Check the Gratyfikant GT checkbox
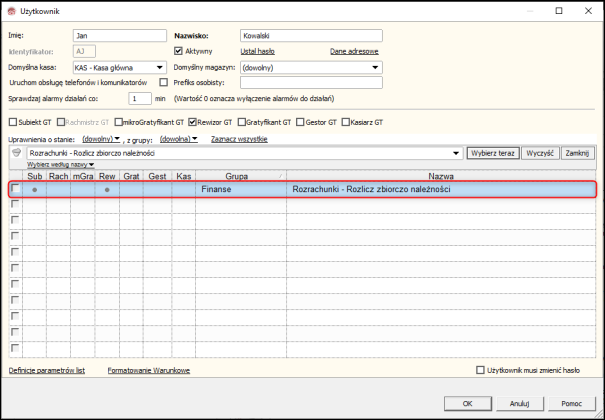 (242, 122)
